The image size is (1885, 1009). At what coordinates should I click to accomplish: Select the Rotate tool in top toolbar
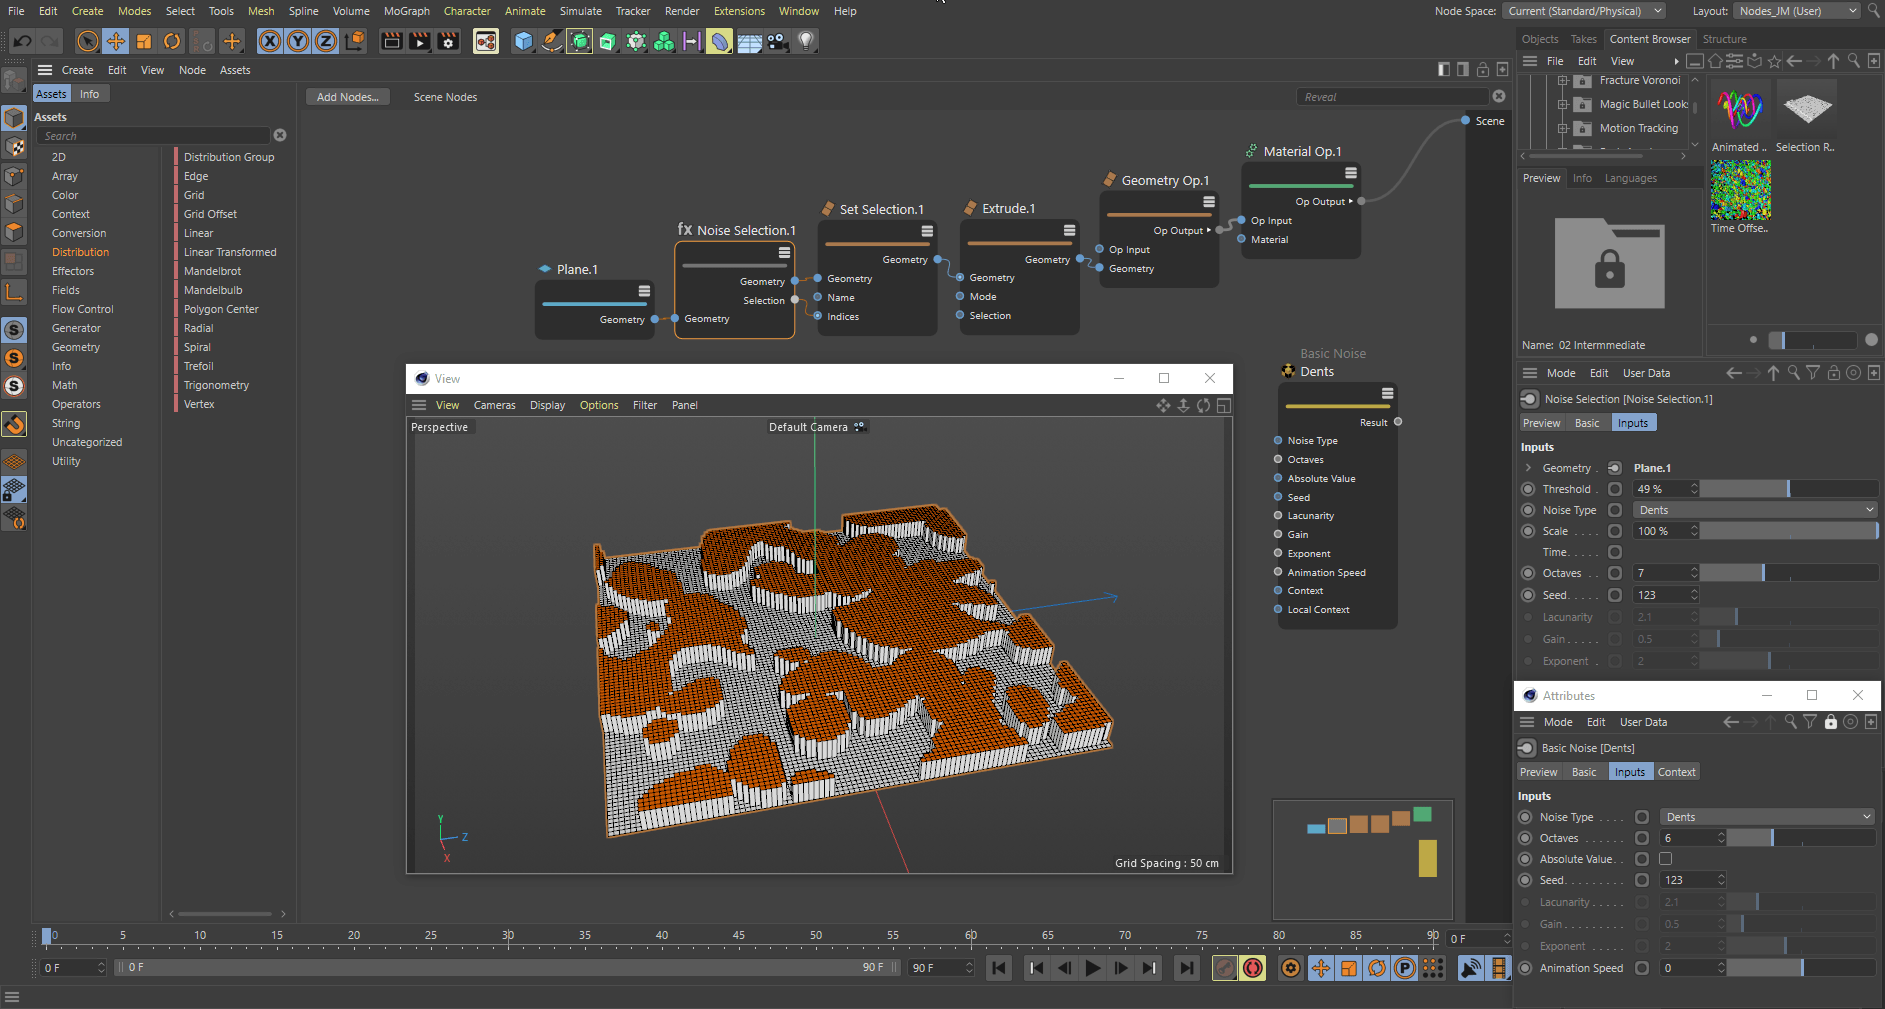(172, 41)
